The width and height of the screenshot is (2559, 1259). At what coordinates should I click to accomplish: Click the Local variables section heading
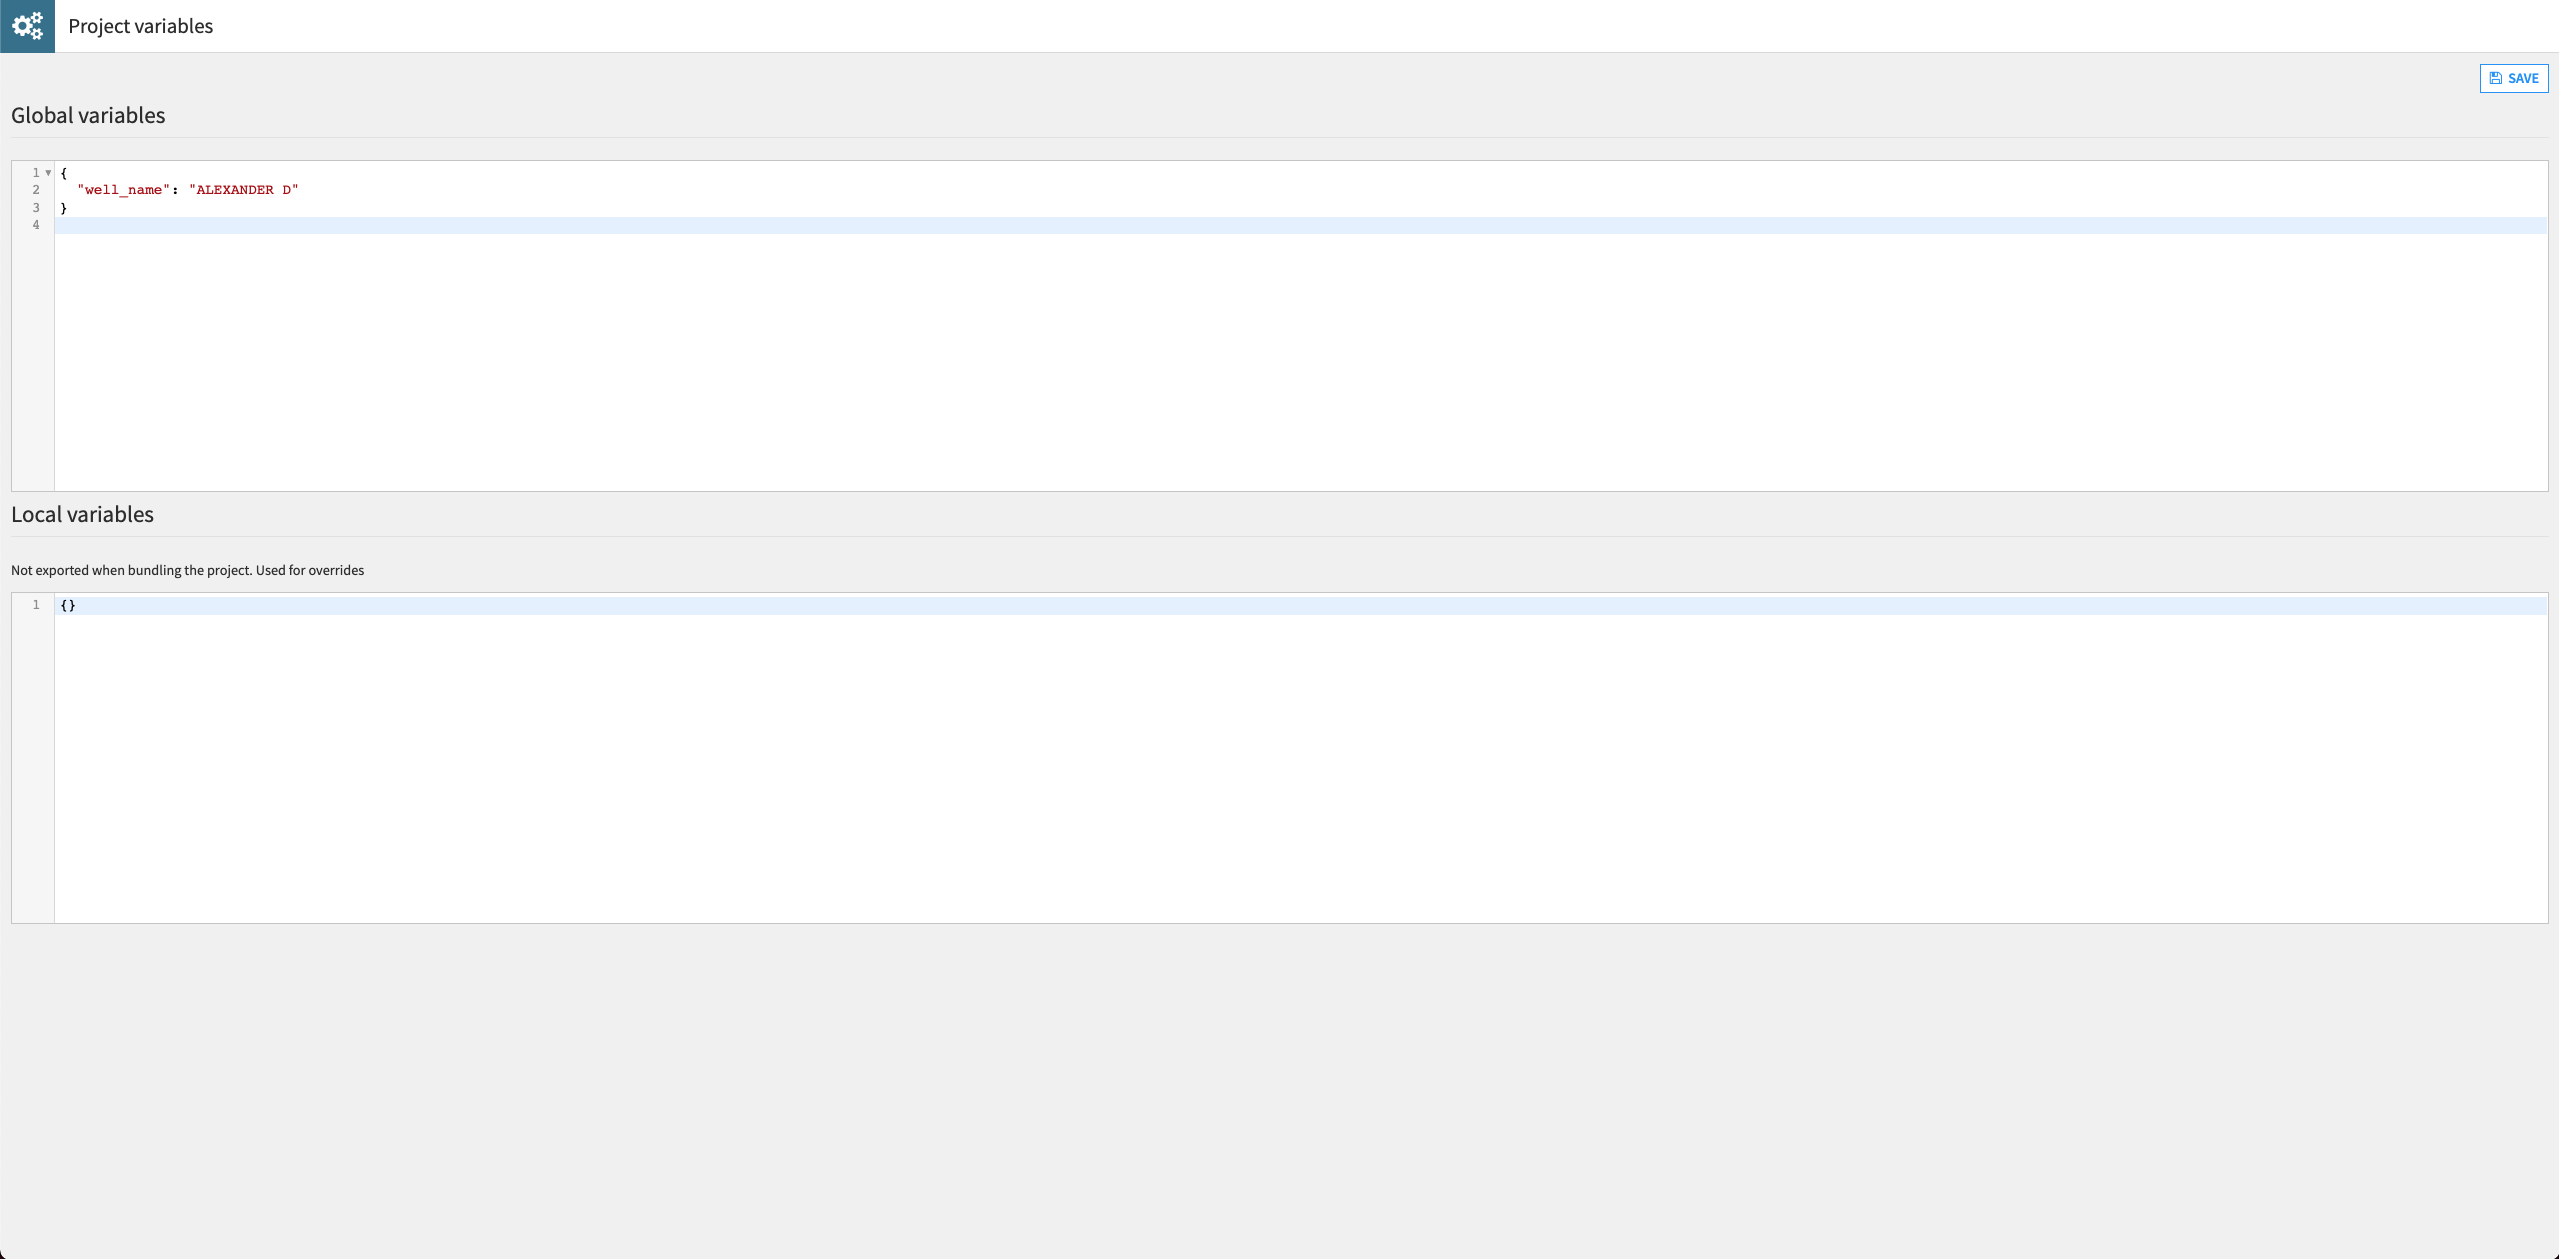[x=81, y=513]
